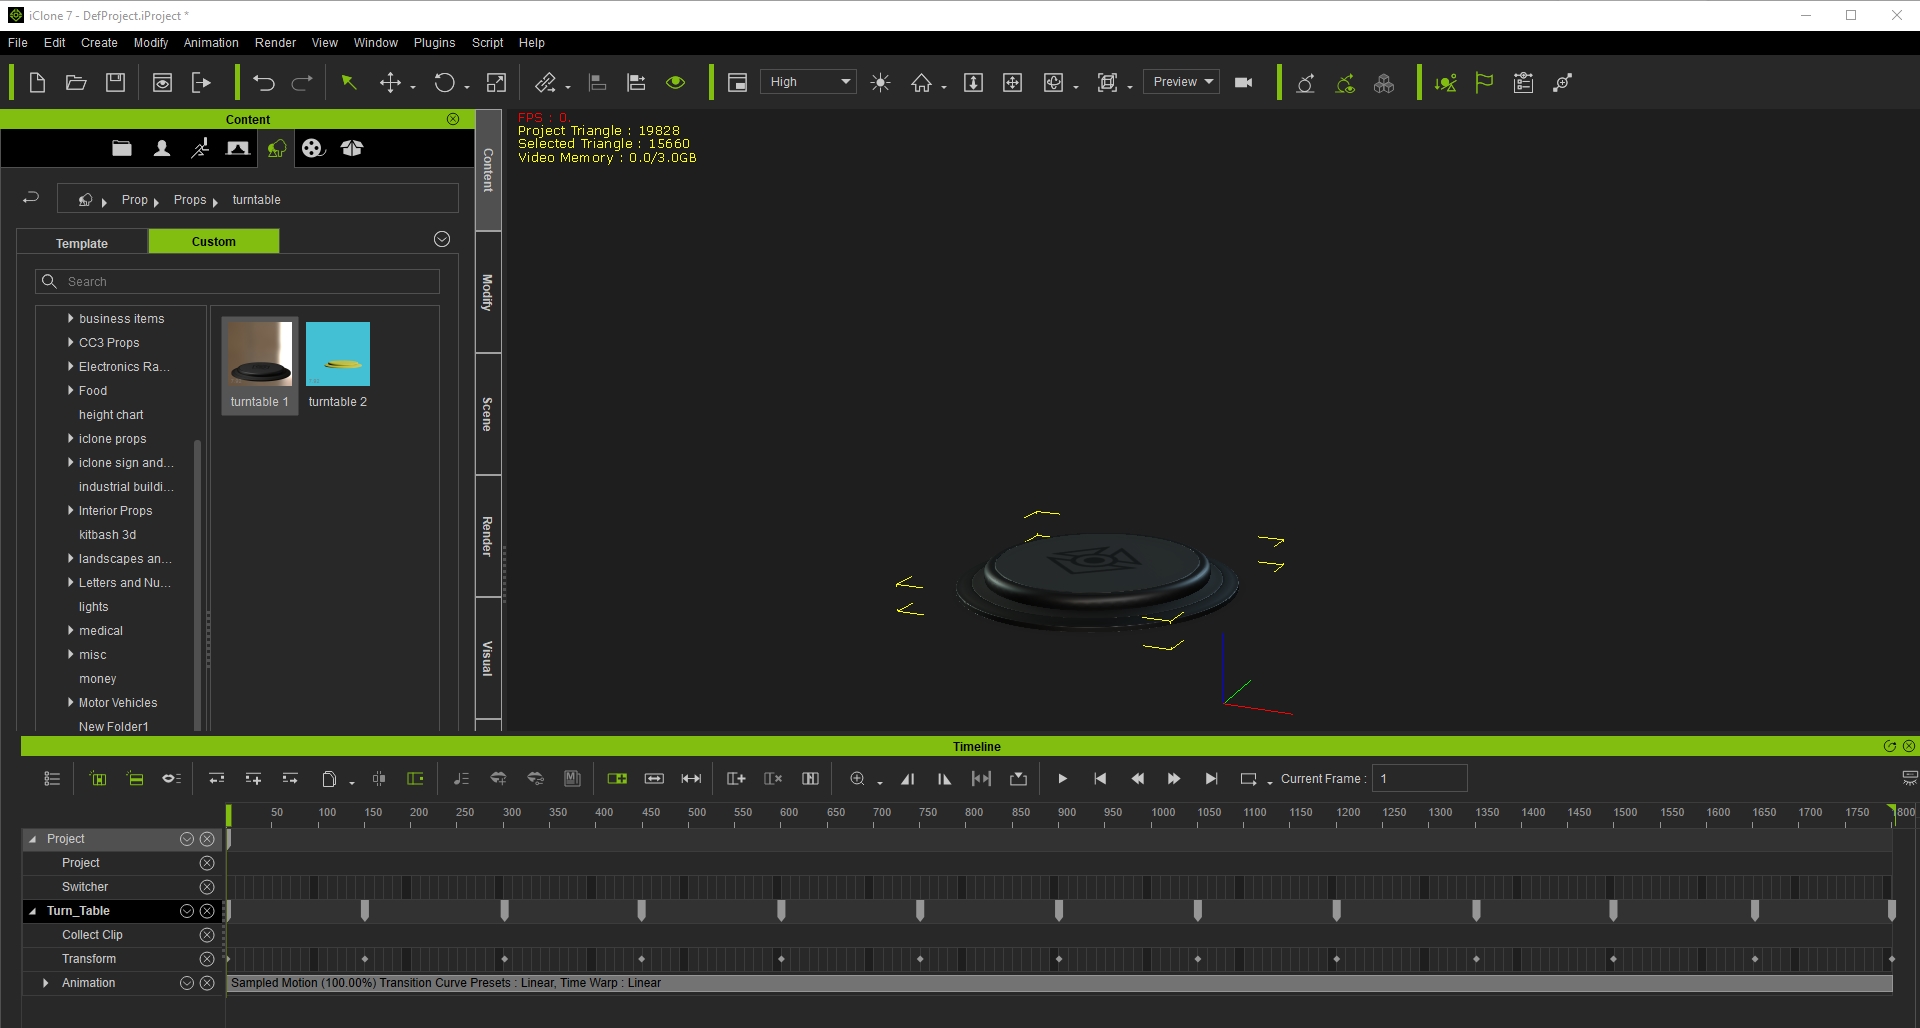Toggle Turn_Table track X circle
Viewport: 1920px width, 1028px height.
click(207, 911)
